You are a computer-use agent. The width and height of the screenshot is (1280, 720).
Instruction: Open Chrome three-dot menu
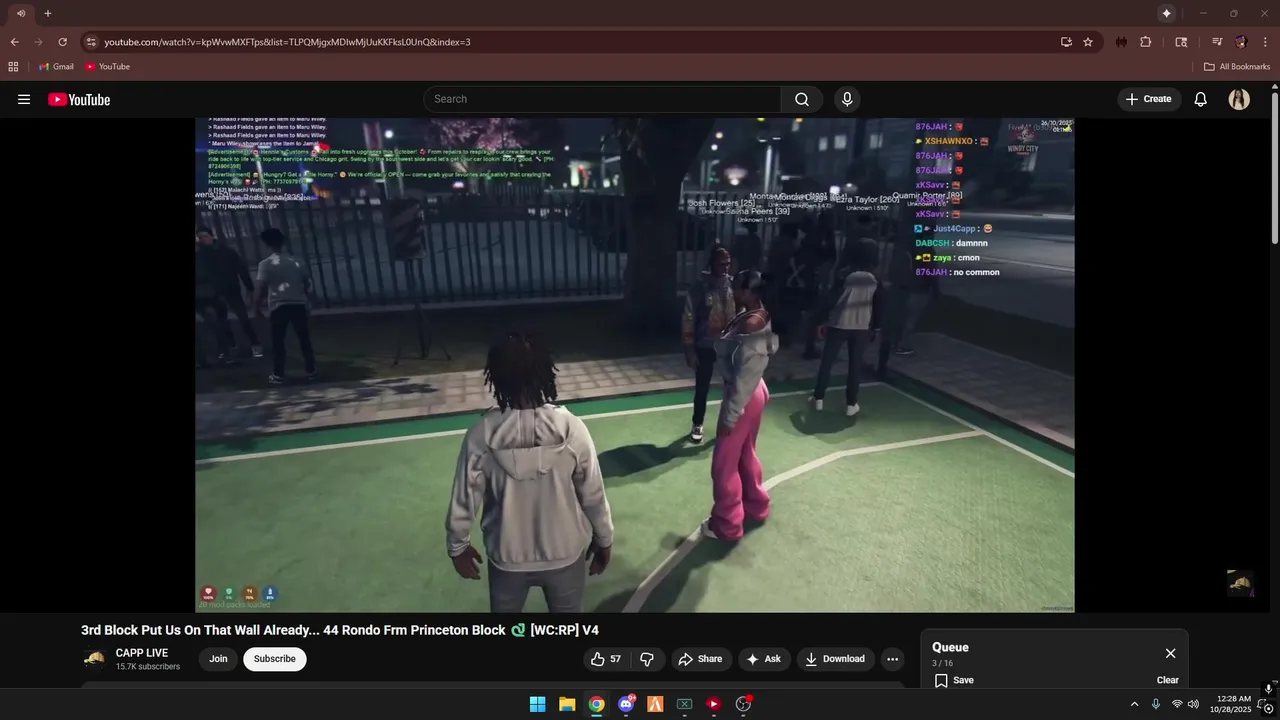coord(1265,42)
